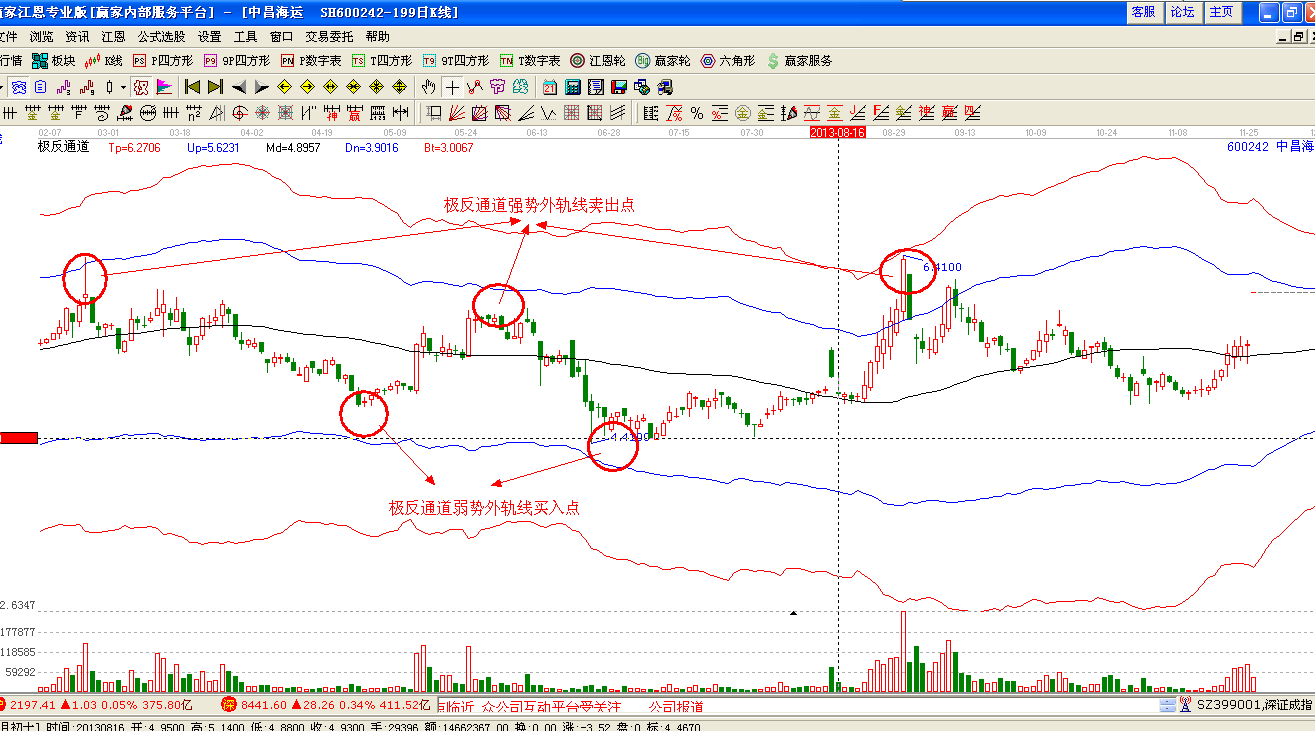Screen dimensions: 1315x731
Task: Click the percent (%) tool icon
Action: [x=696, y=112]
